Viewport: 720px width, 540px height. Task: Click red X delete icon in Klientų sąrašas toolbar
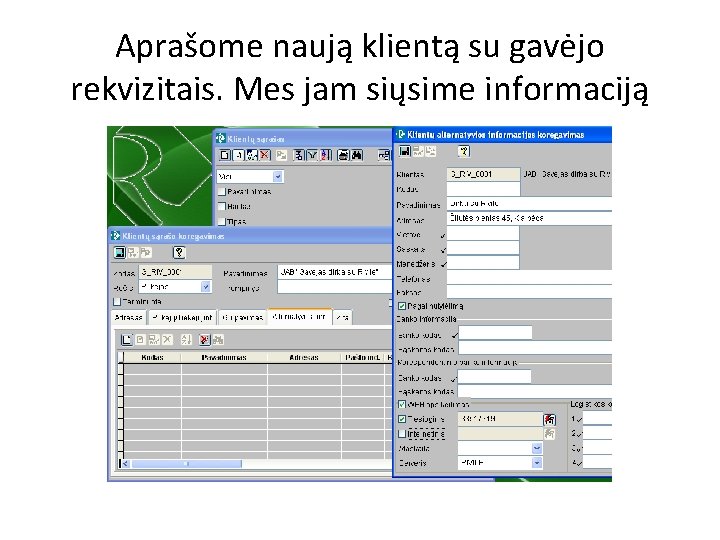265,155
